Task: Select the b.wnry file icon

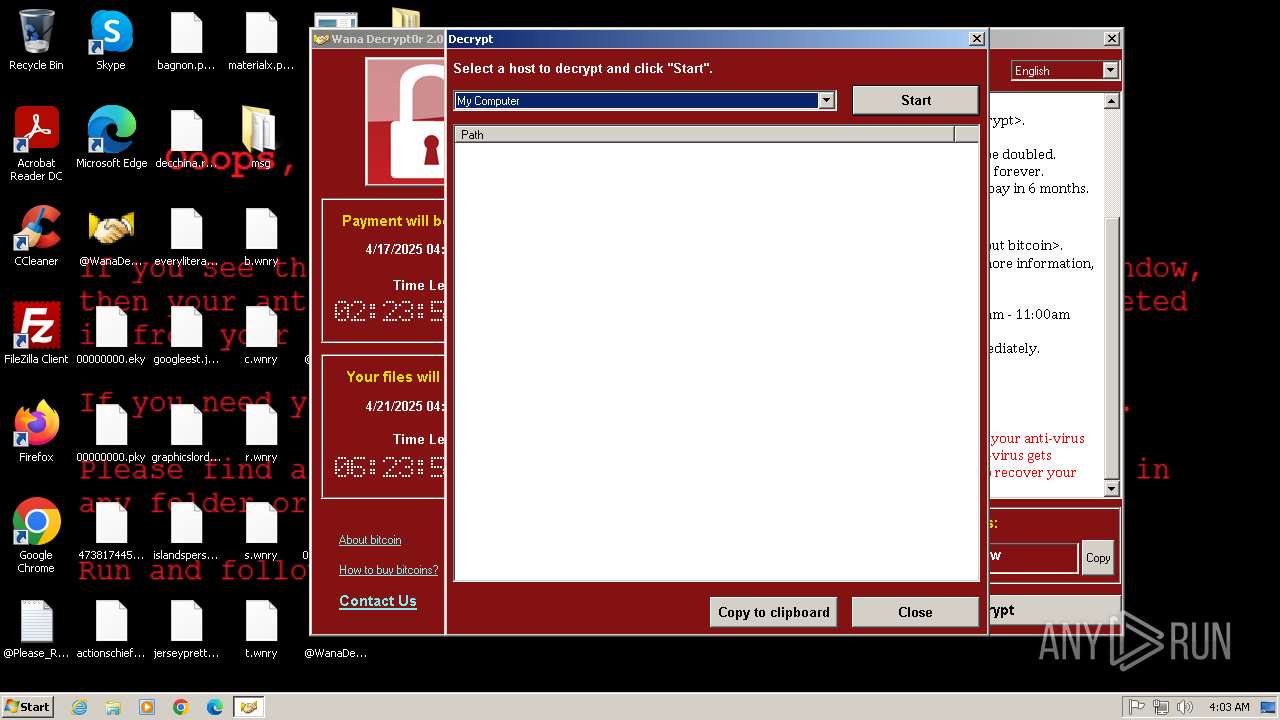Action: point(261,236)
